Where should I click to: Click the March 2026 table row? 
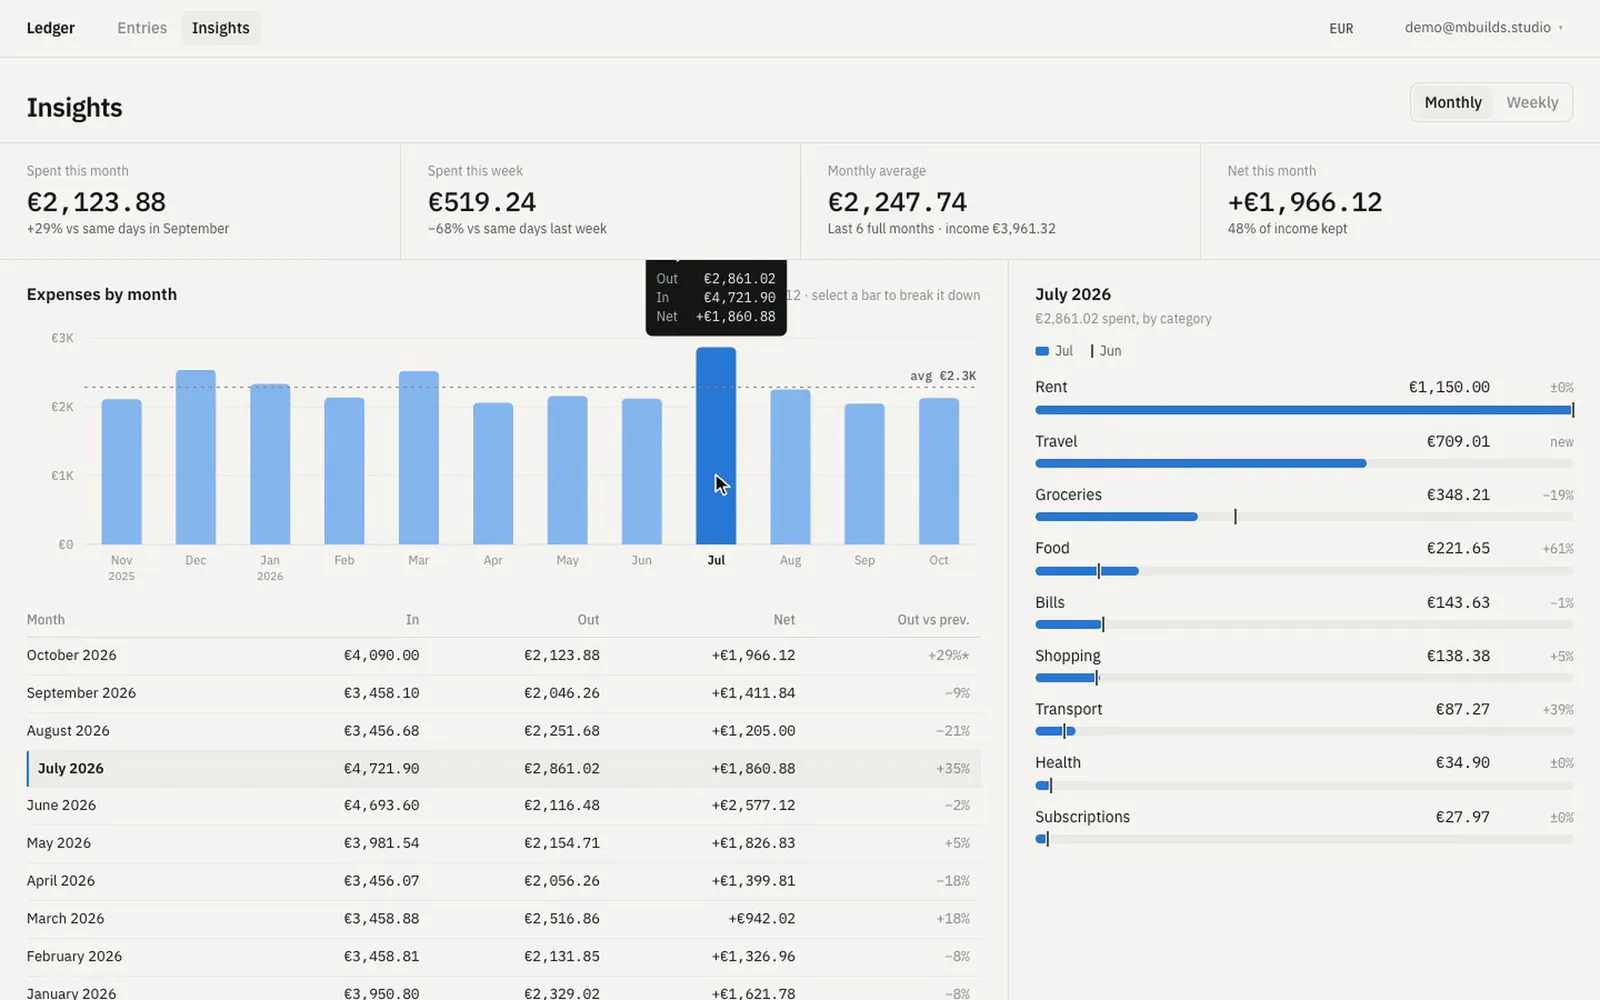[503, 919]
